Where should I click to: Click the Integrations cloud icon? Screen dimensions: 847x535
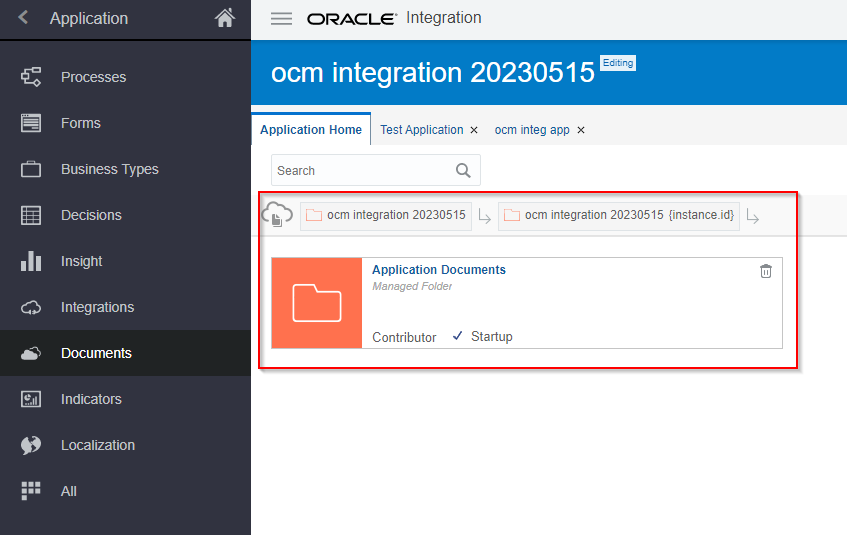[31, 307]
